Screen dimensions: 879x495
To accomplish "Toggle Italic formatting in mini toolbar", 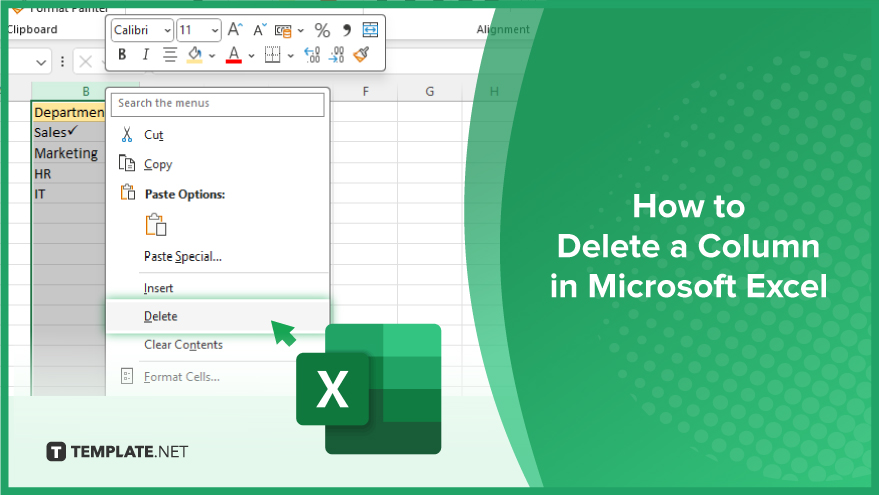I will (x=146, y=55).
